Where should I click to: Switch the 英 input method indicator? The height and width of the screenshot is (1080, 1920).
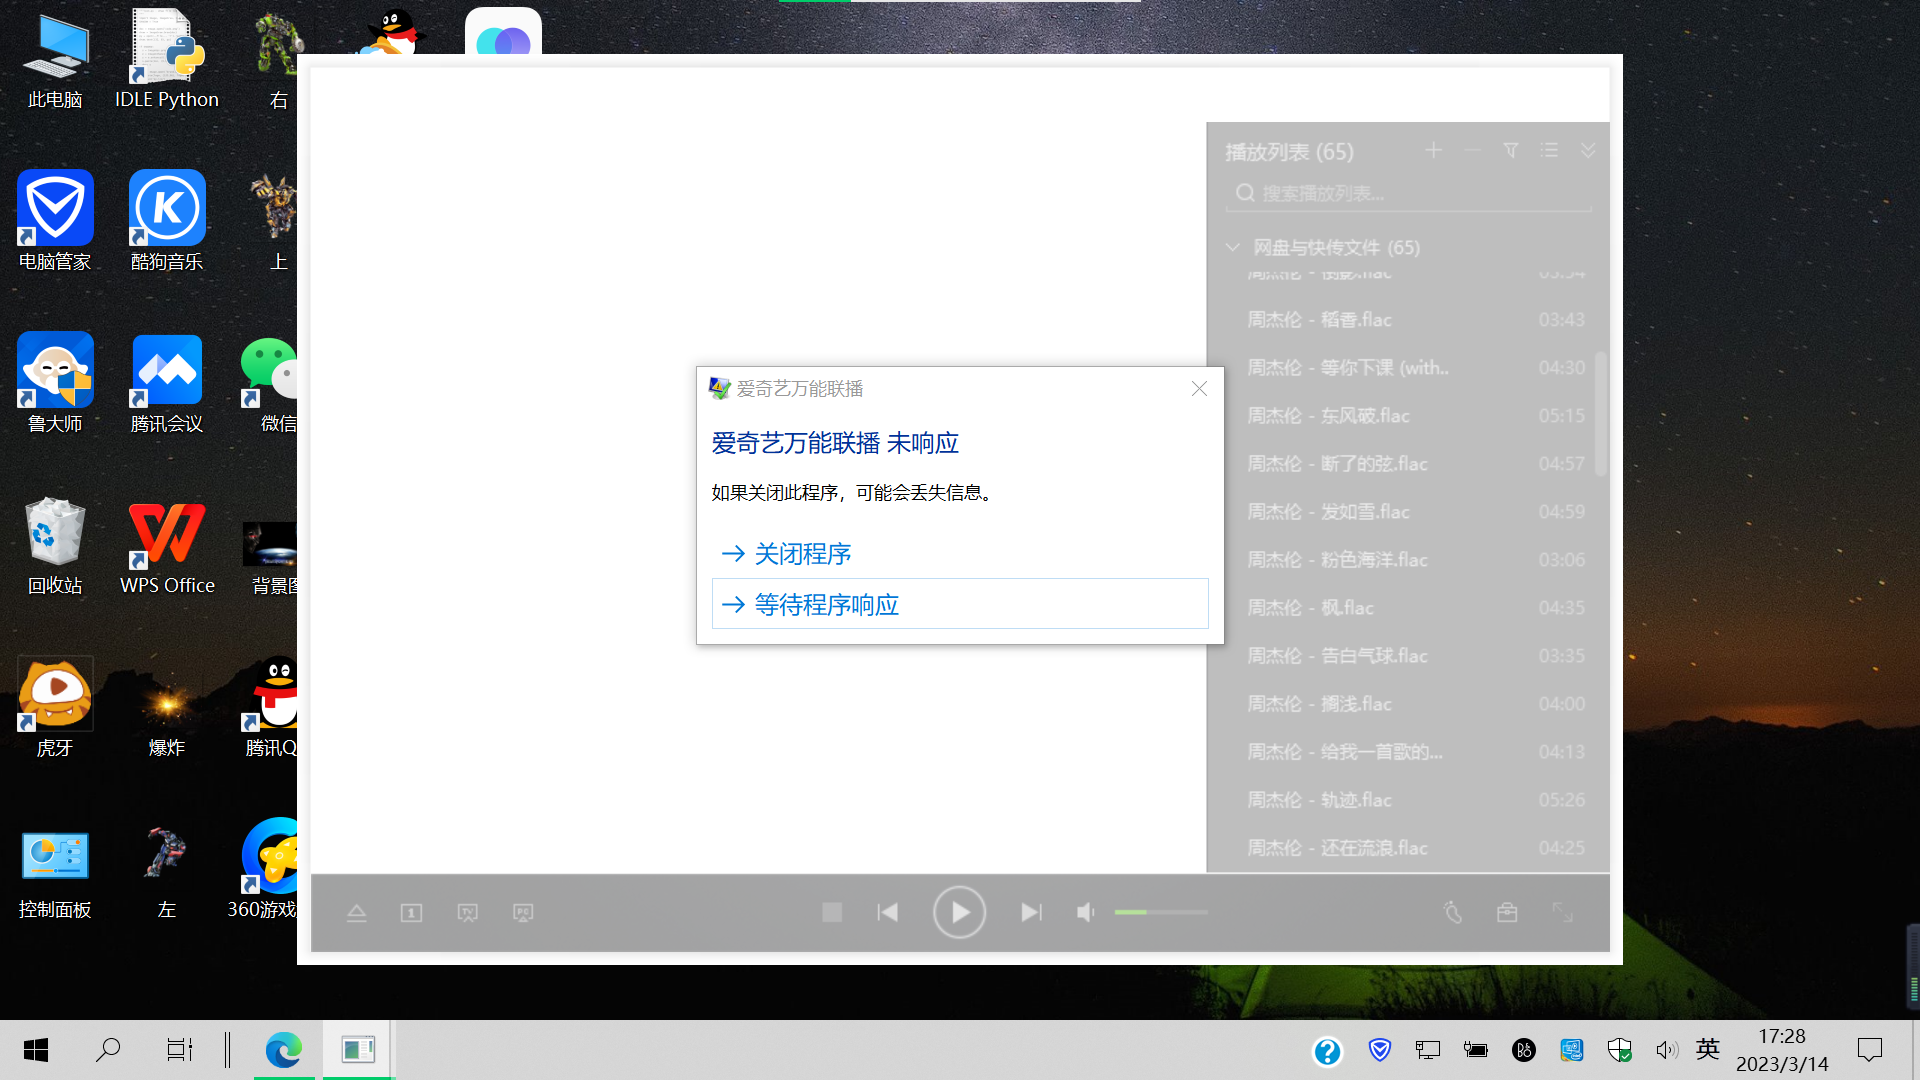1708,1049
